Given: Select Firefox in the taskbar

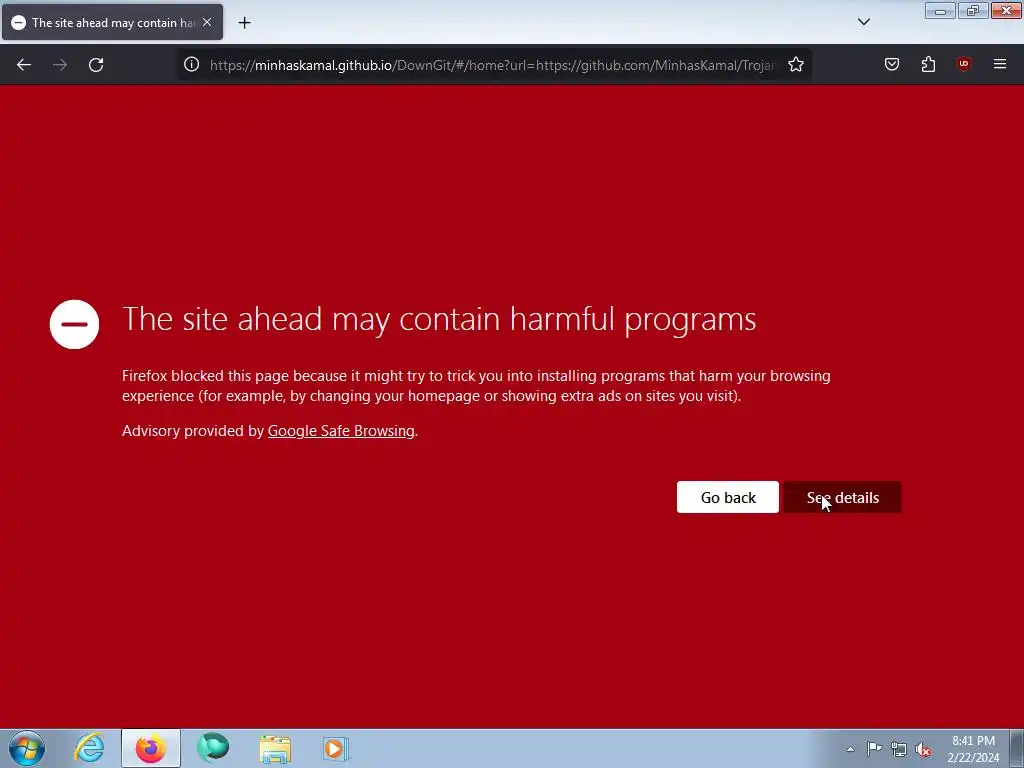Looking at the screenshot, I should tap(151, 748).
